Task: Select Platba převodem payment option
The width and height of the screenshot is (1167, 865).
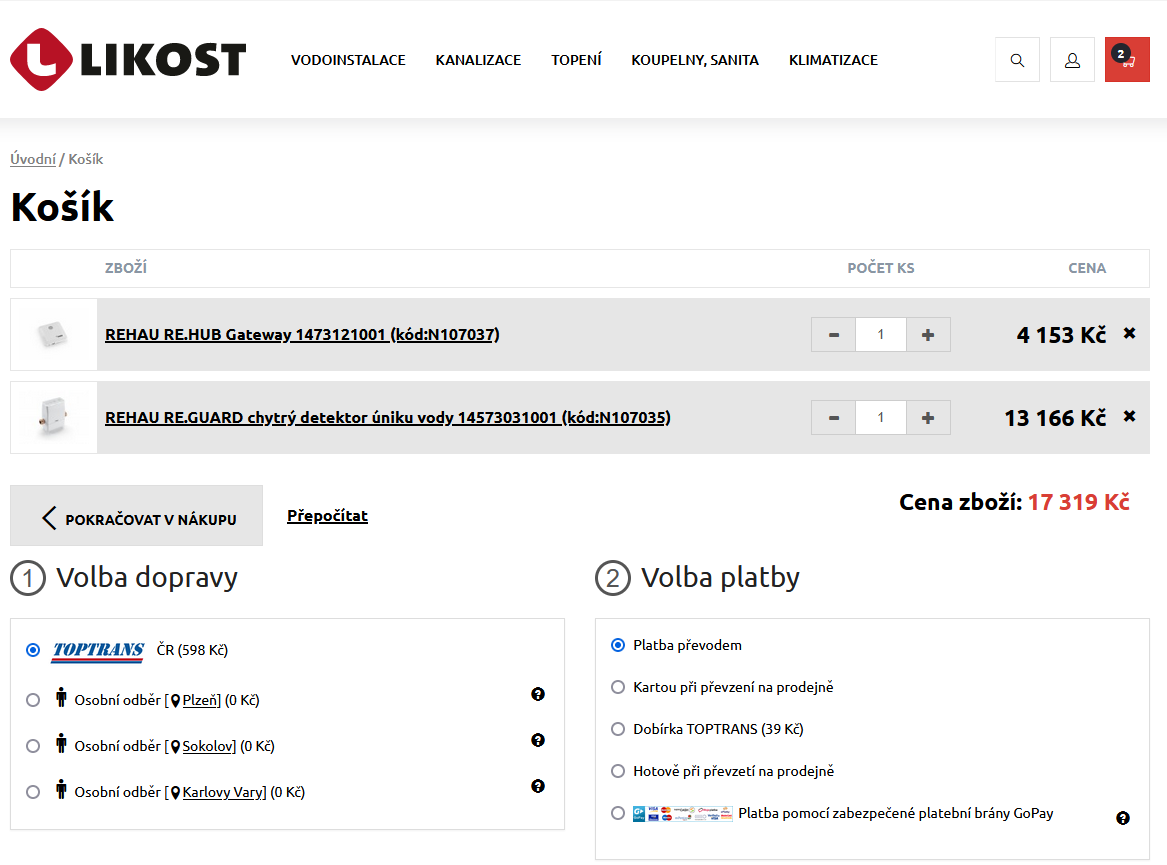Action: point(618,645)
